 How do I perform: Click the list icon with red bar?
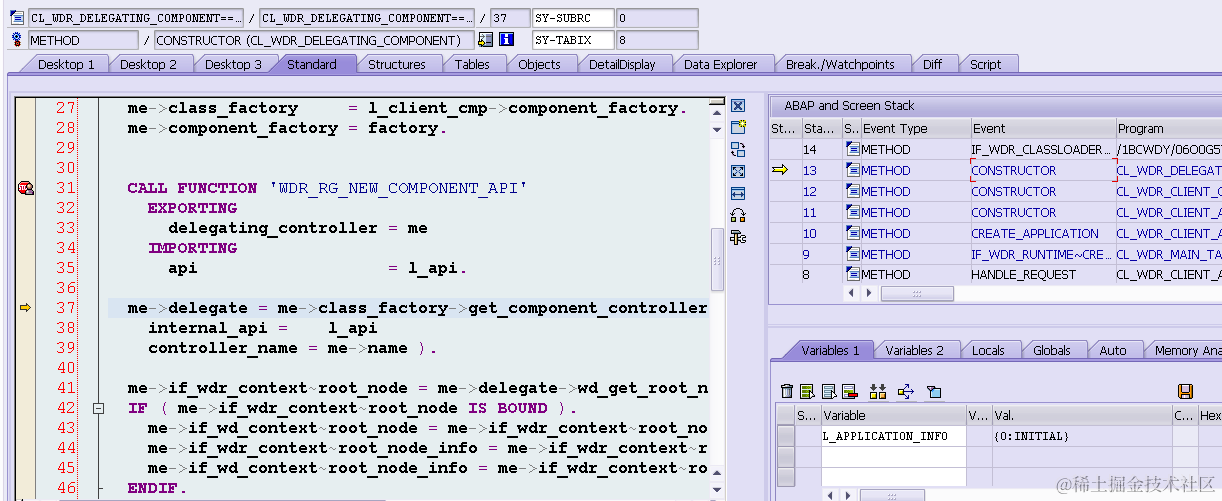[849, 391]
